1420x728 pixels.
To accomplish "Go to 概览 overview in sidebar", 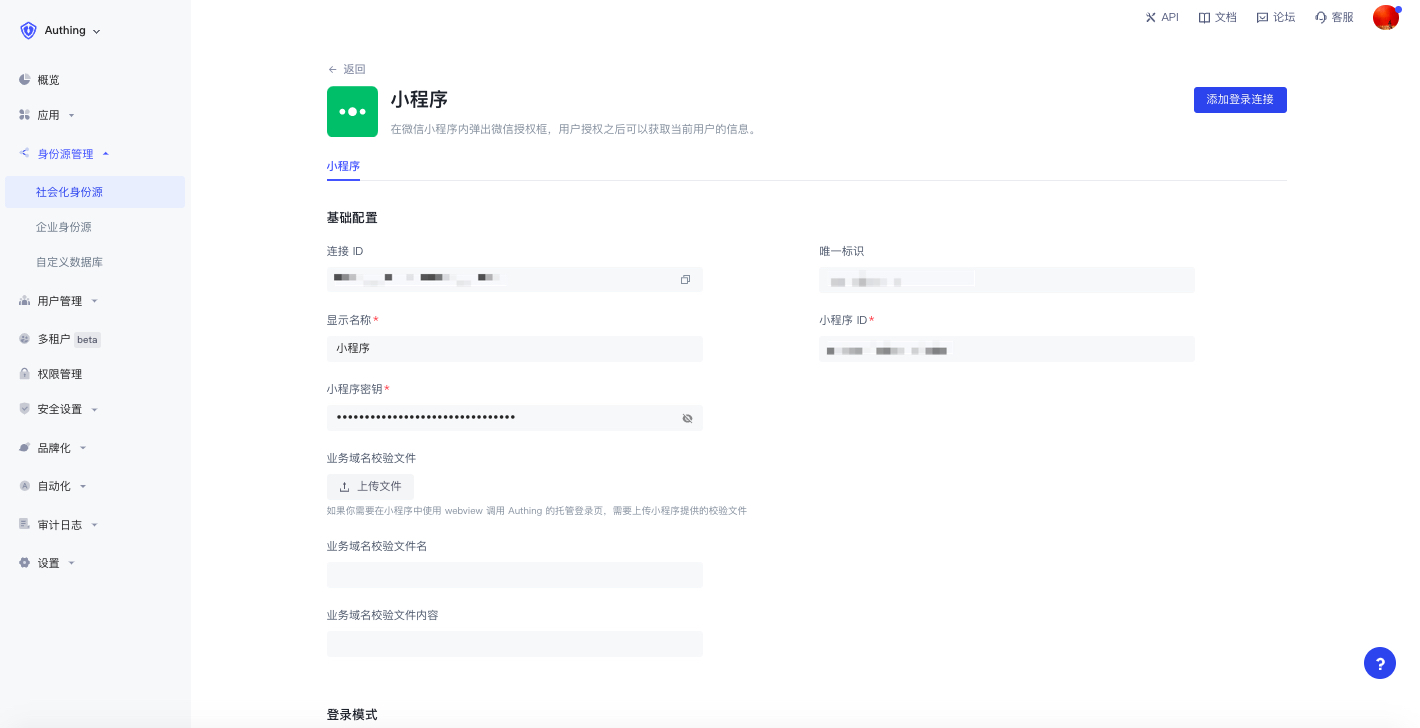I will 48,80.
